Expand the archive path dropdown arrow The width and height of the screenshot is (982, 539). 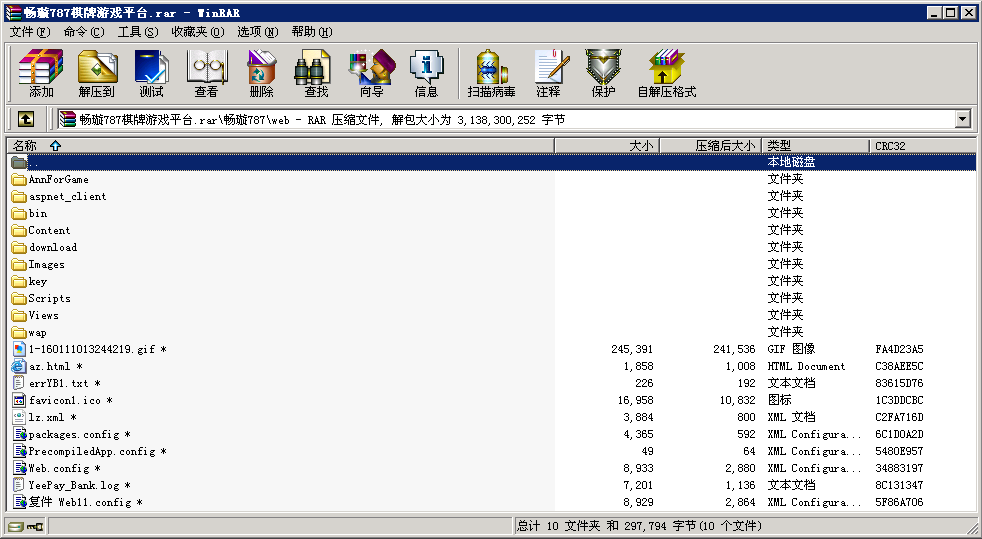[x=962, y=119]
